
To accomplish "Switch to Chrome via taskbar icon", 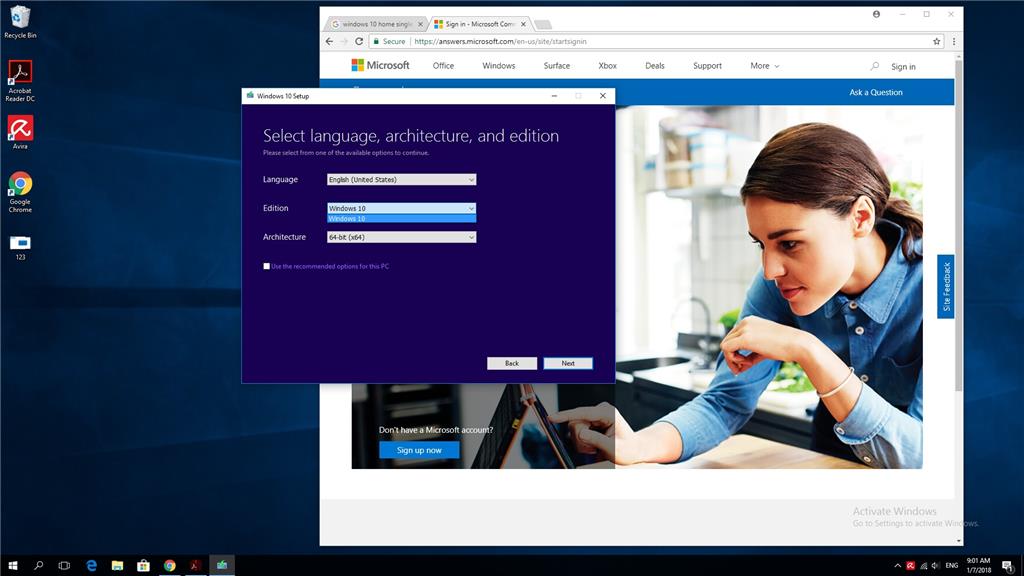I will 170,565.
